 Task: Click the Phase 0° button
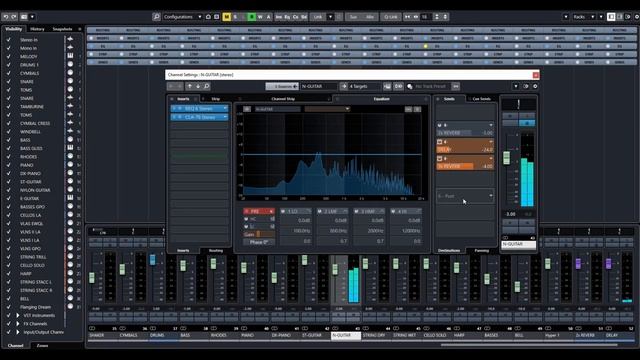point(259,242)
